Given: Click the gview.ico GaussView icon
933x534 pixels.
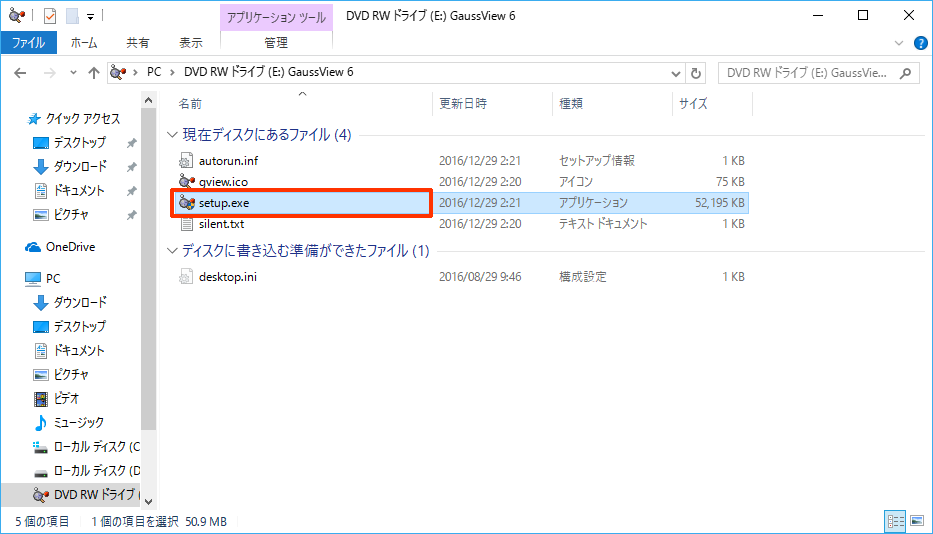Looking at the screenshot, I should coord(186,182).
